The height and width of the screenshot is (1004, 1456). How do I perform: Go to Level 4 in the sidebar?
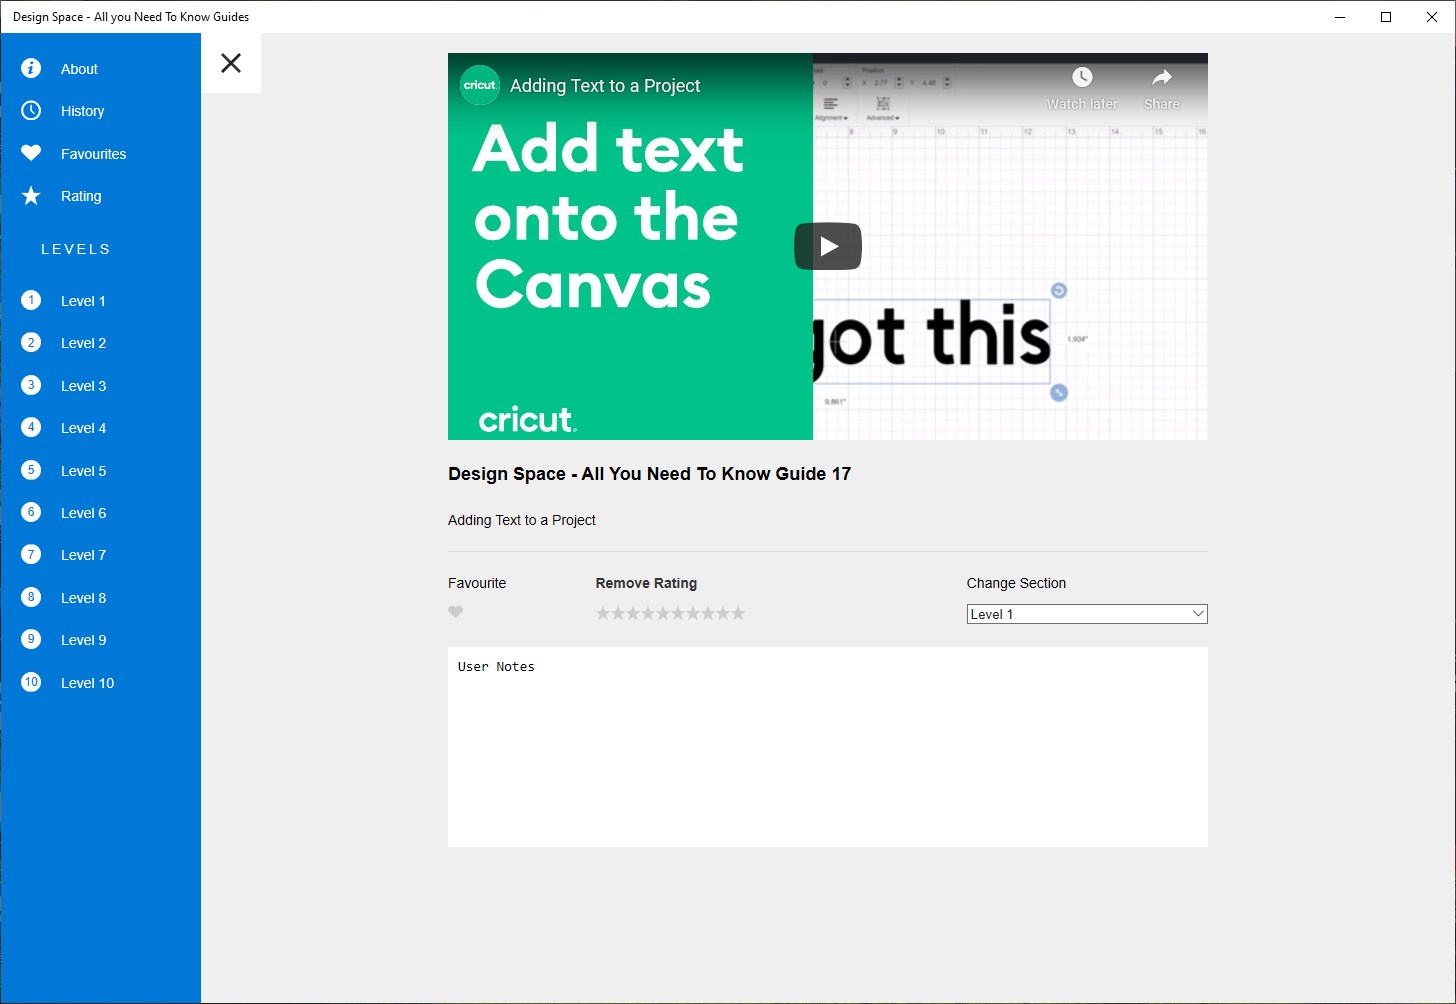pyautogui.click(x=83, y=428)
